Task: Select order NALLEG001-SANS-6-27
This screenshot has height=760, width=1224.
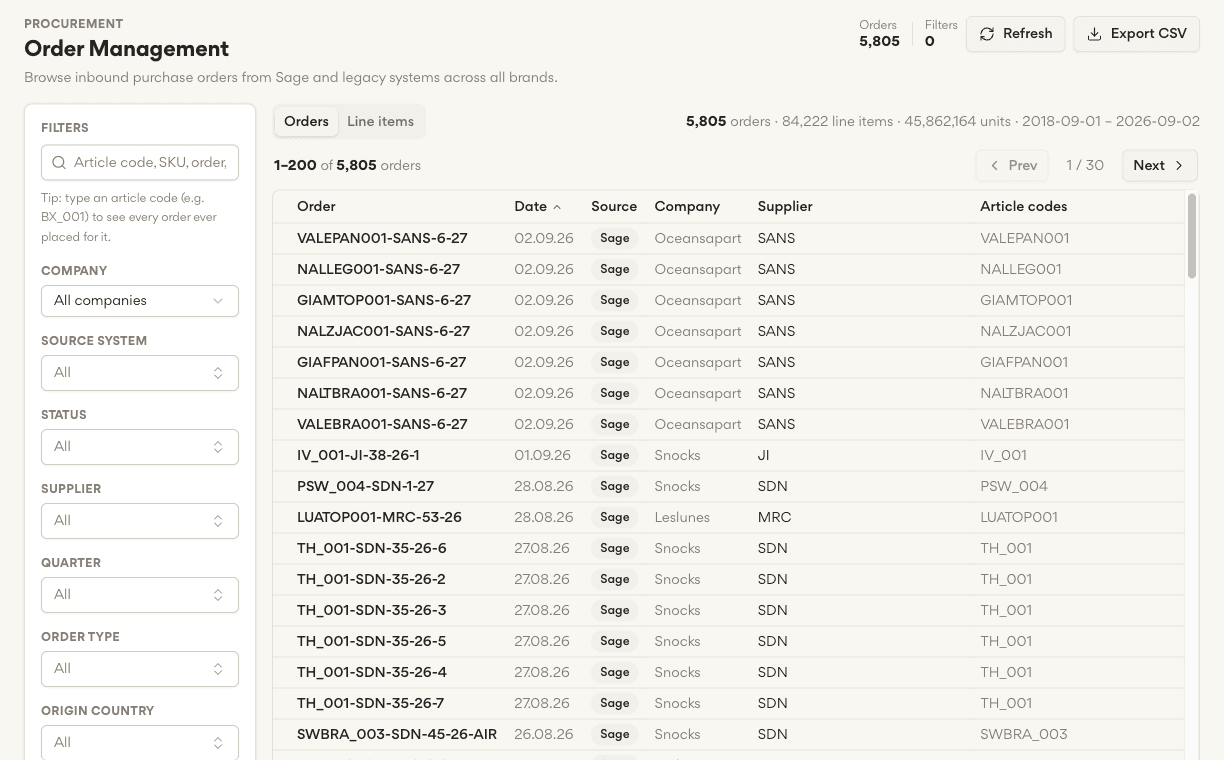Action: click(378, 270)
